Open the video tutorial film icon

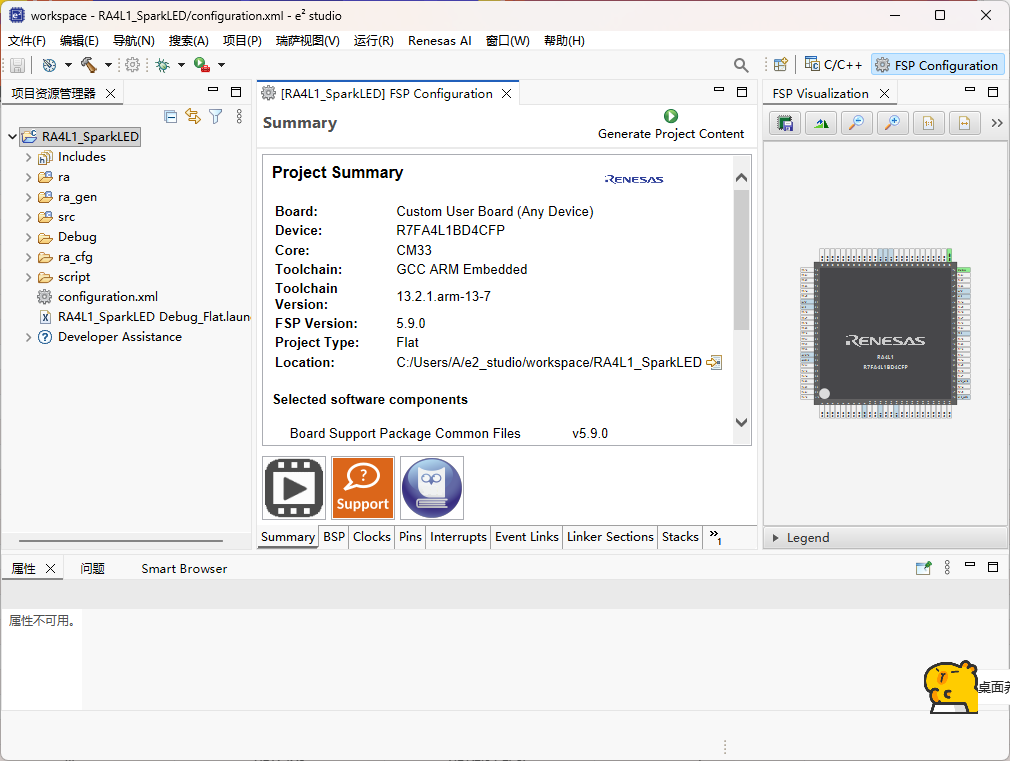(294, 488)
